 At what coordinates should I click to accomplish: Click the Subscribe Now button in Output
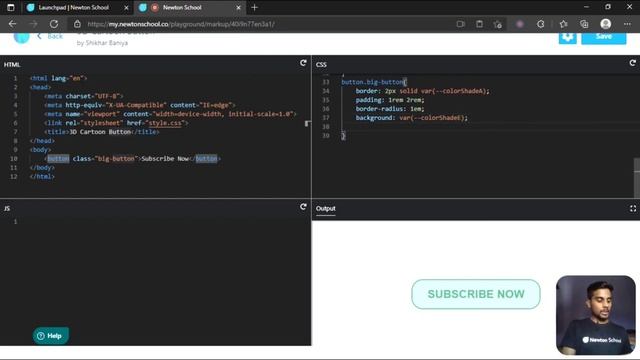[476, 294]
